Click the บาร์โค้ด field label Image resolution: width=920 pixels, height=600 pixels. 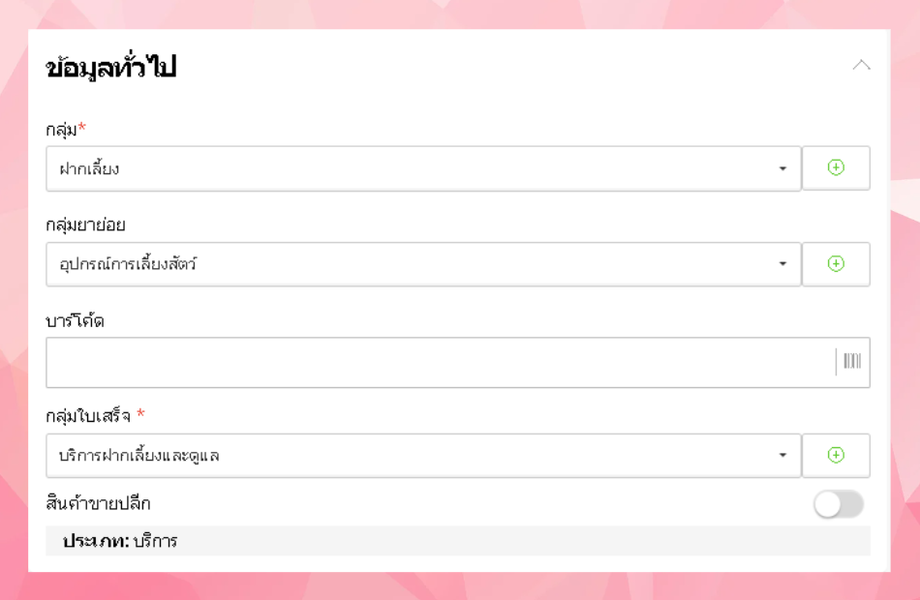click(x=75, y=321)
